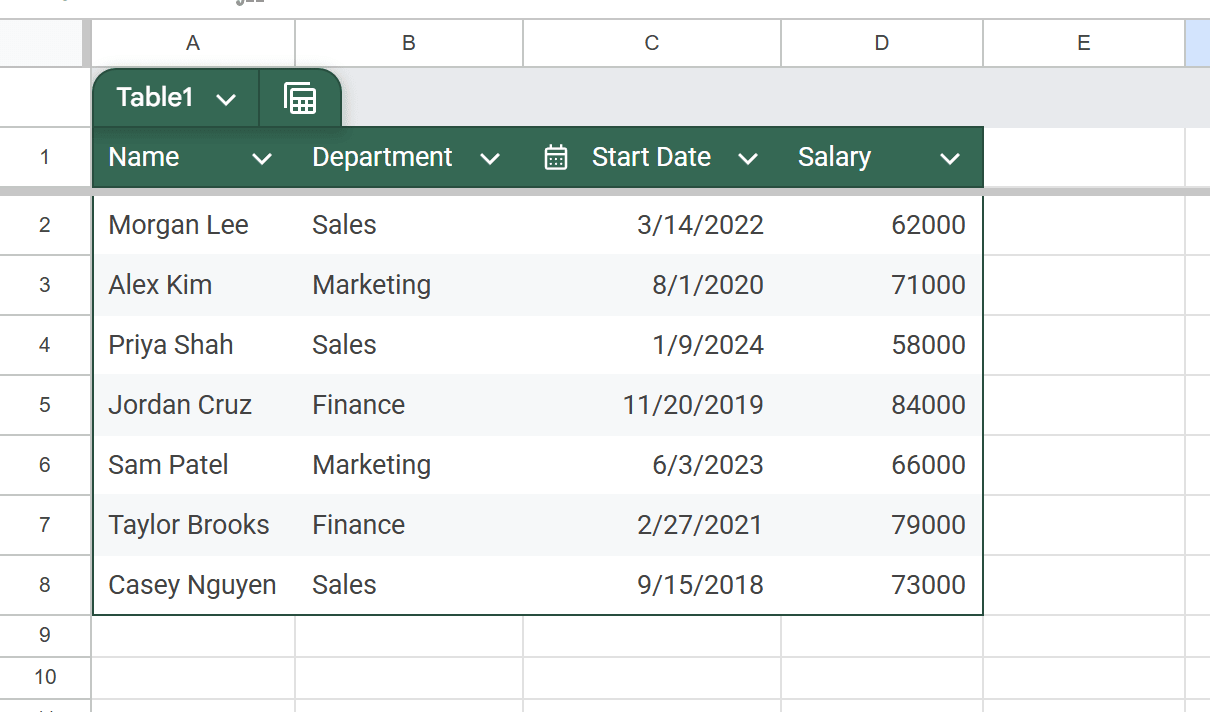Select row 7 header
Image resolution: width=1210 pixels, height=712 pixels.
(45, 525)
